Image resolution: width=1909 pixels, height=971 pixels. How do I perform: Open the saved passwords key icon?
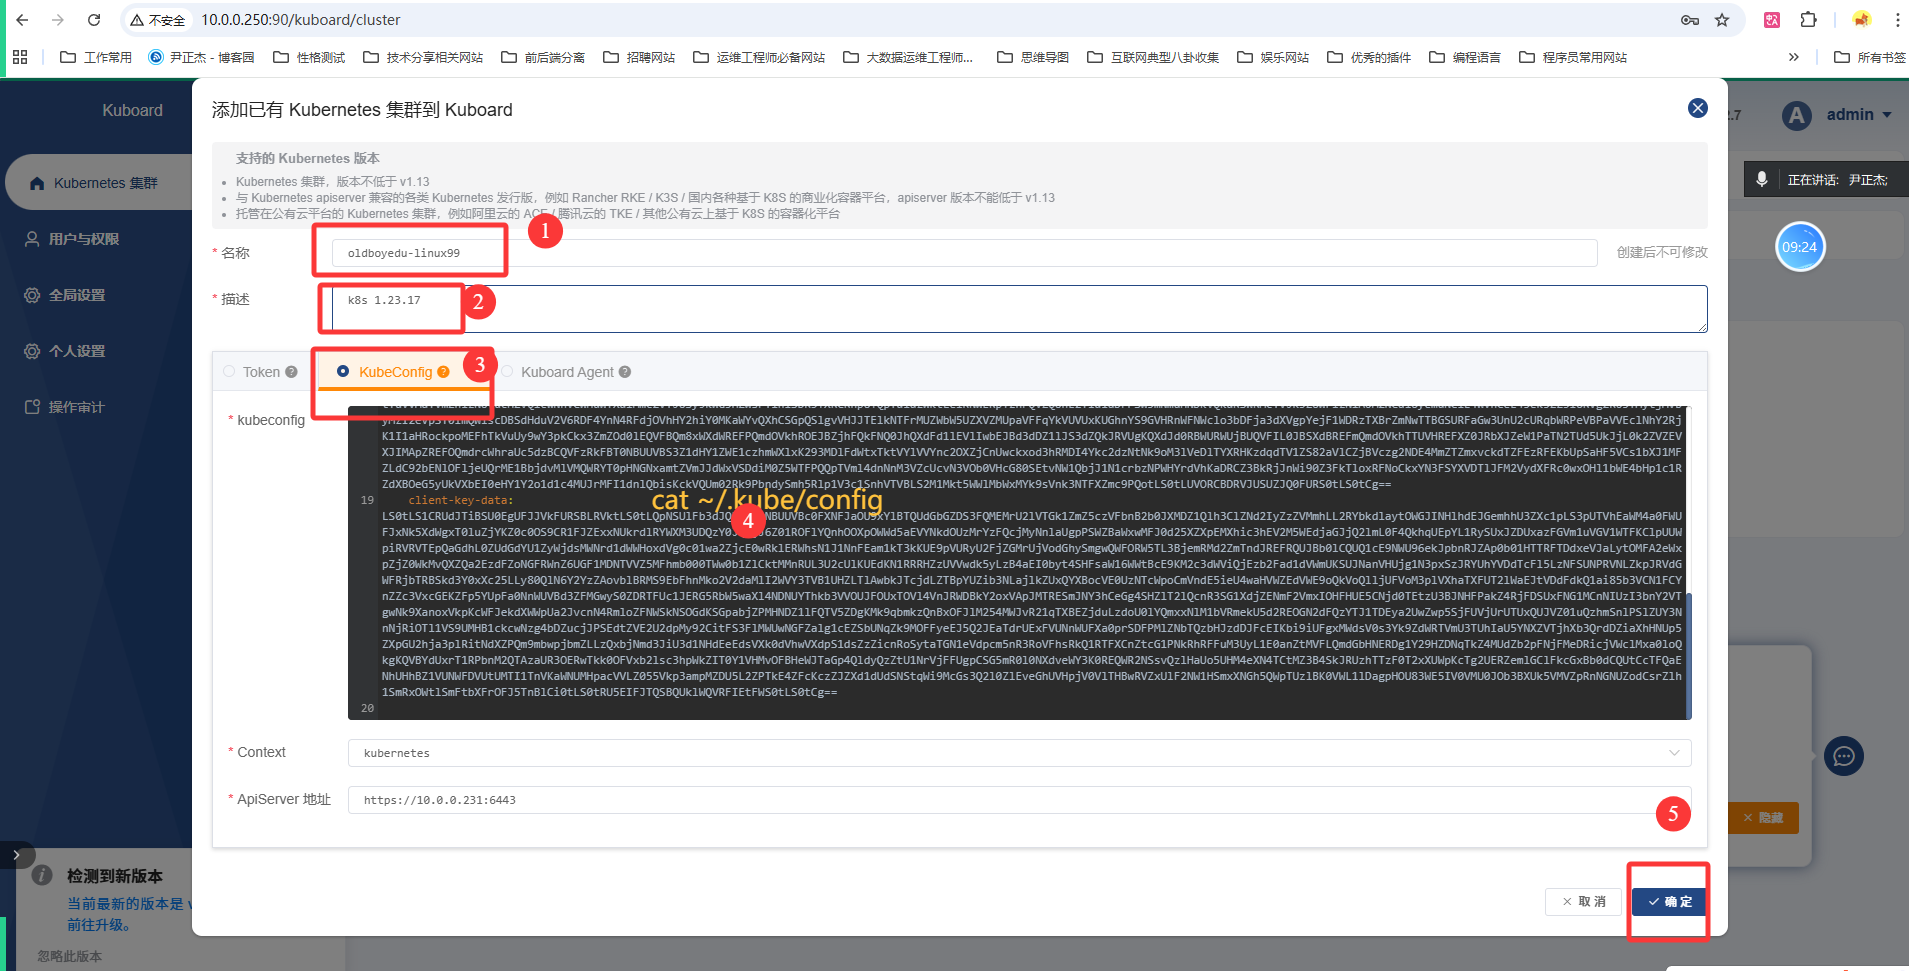(1690, 20)
